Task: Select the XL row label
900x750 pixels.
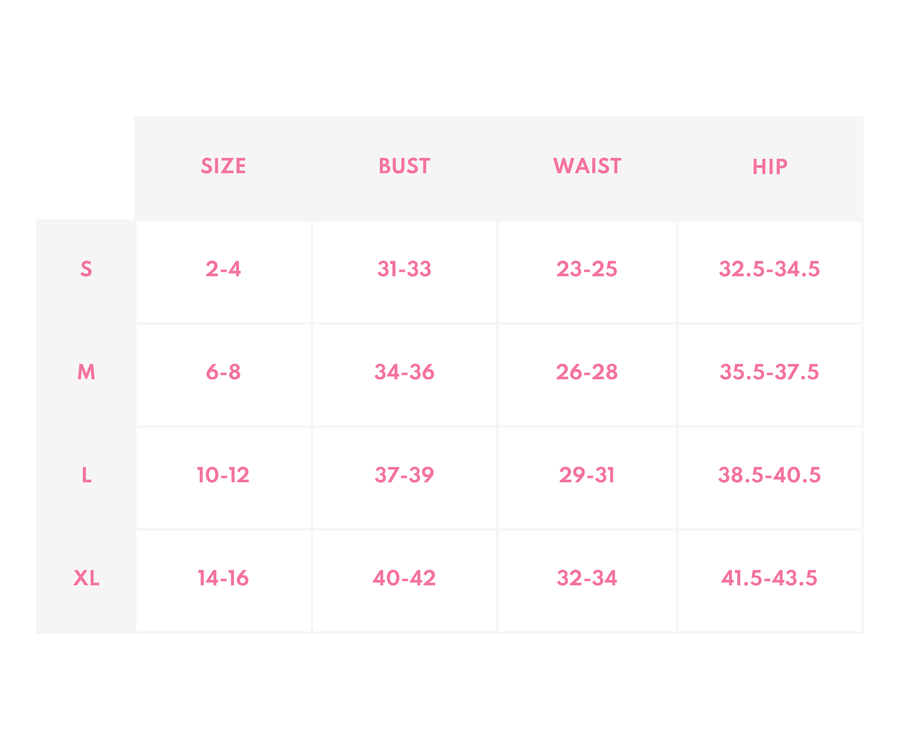Action: coord(86,578)
